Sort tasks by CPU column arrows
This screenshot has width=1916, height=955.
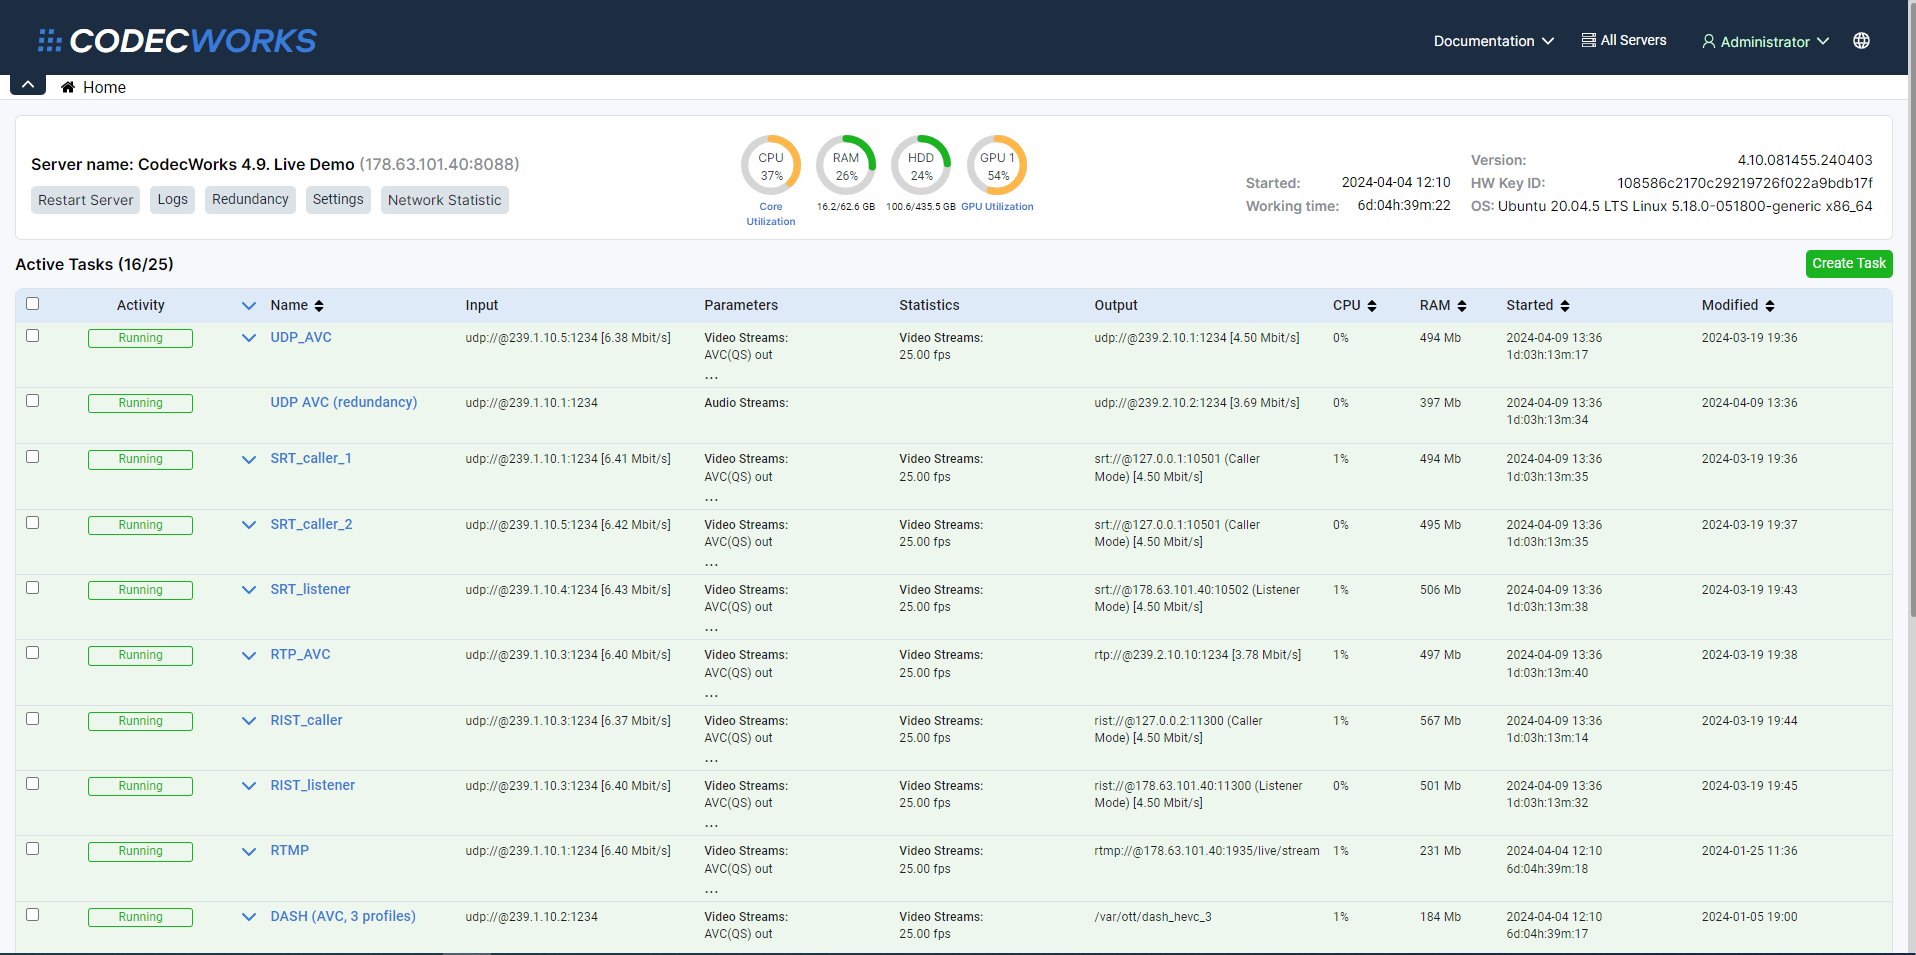point(1371,306)
